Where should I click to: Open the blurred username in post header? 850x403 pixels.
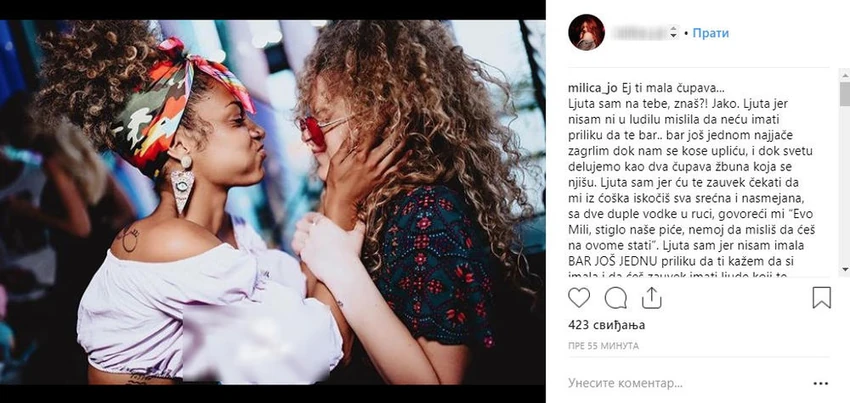(x=640, y=33)
